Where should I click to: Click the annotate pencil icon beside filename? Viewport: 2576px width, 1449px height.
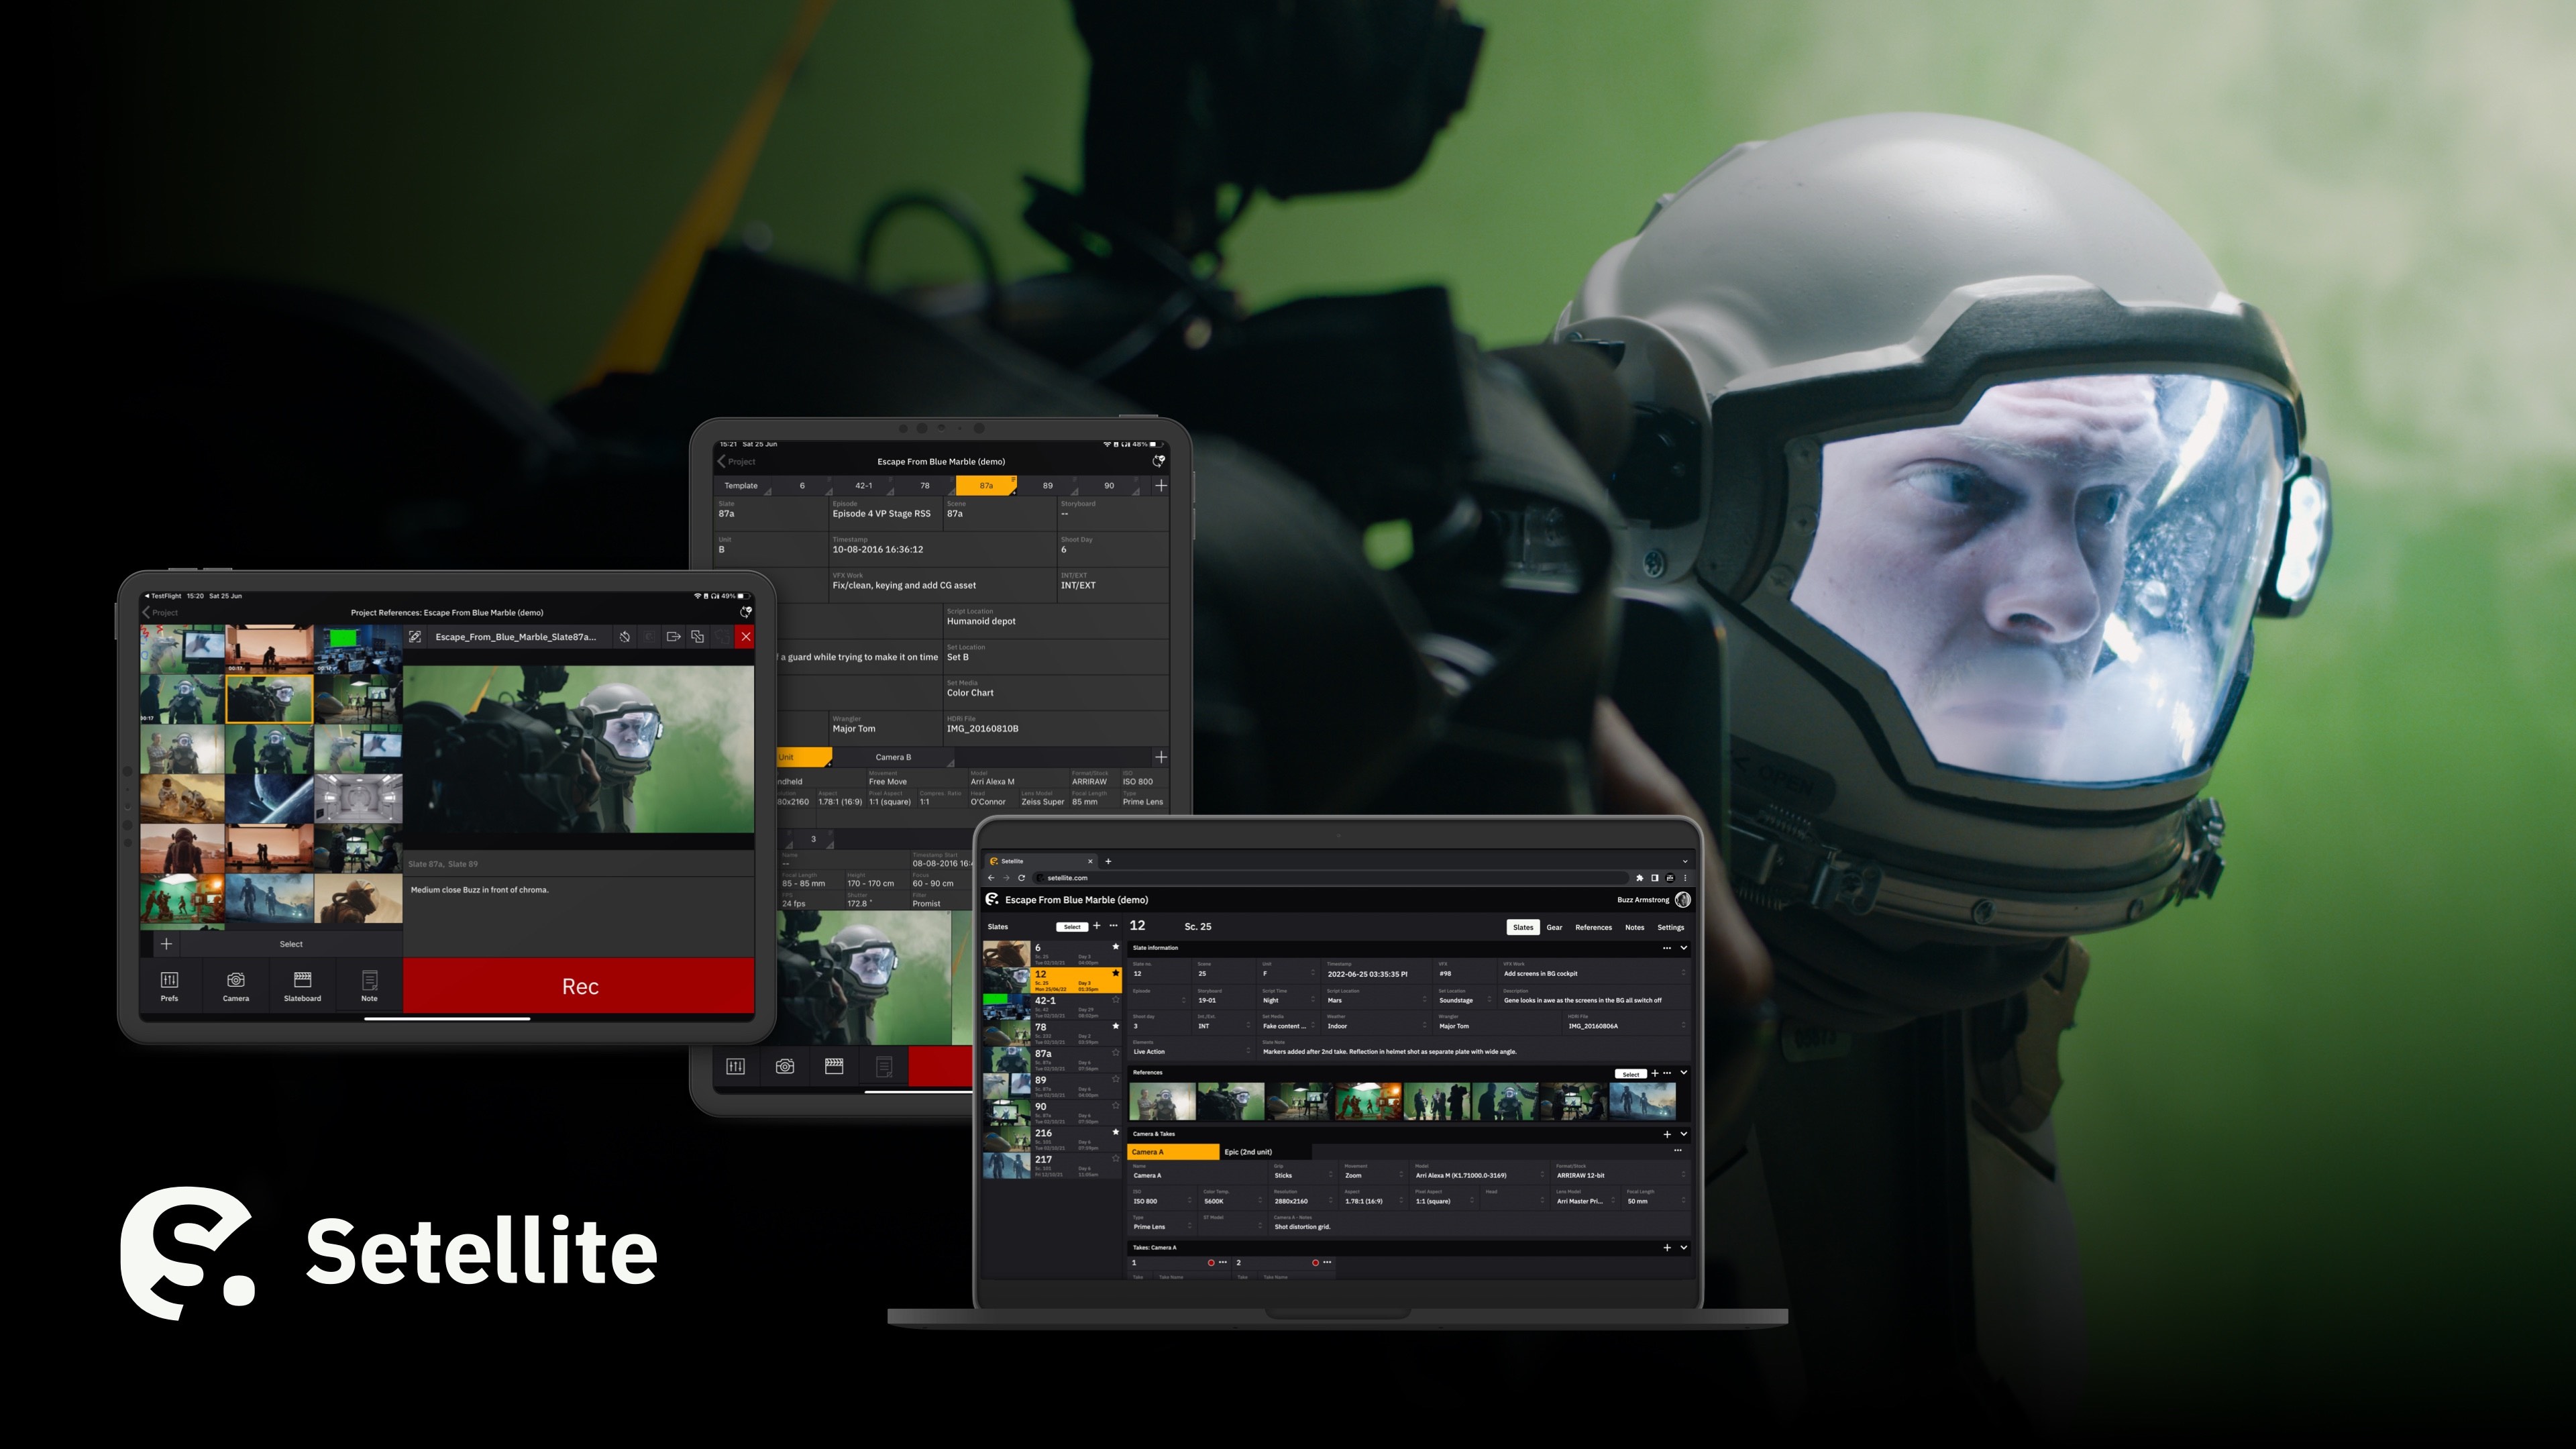[415, 637]
